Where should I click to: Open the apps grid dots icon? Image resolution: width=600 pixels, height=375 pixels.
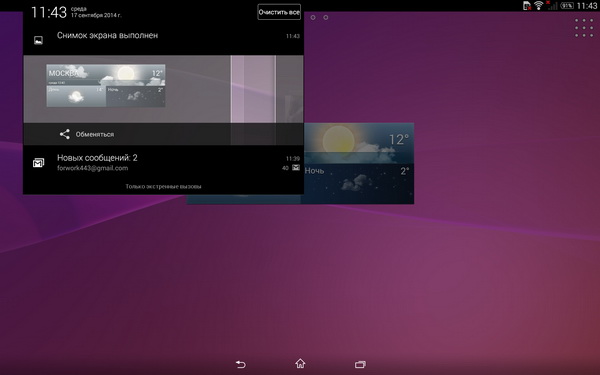click(584, 28)
